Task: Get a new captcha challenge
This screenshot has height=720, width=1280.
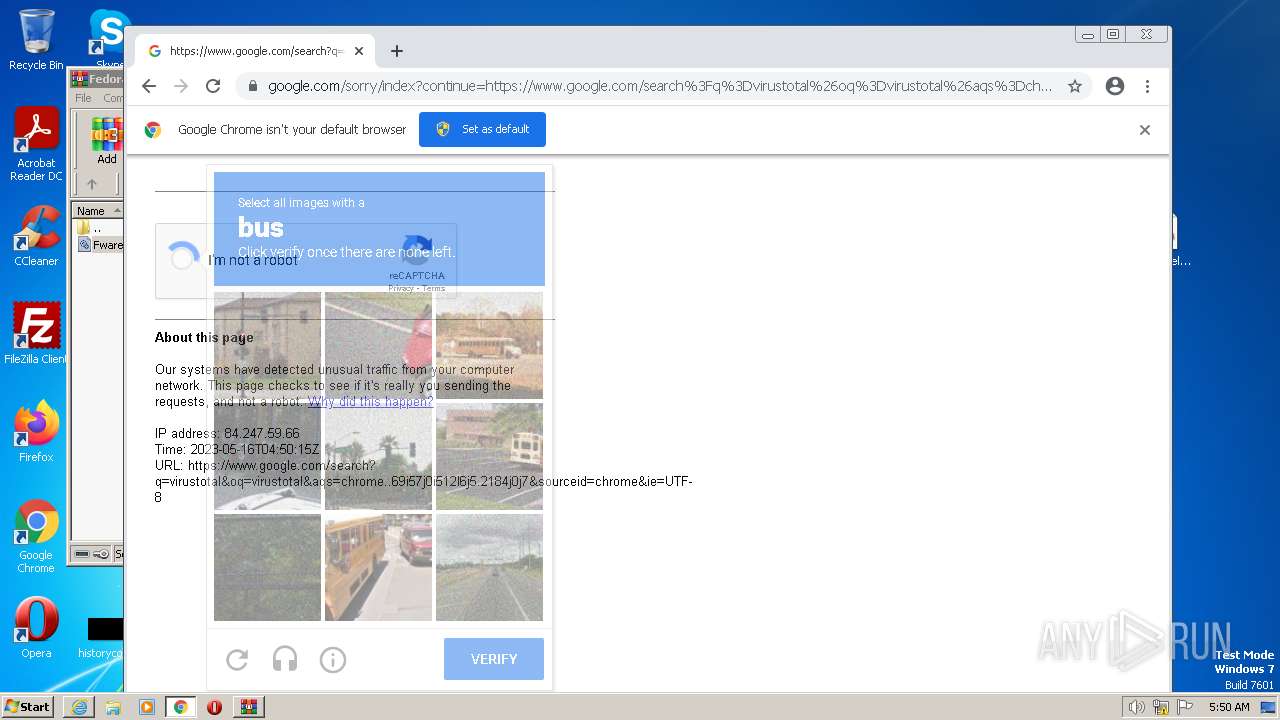Action: (x=237, y=659)
